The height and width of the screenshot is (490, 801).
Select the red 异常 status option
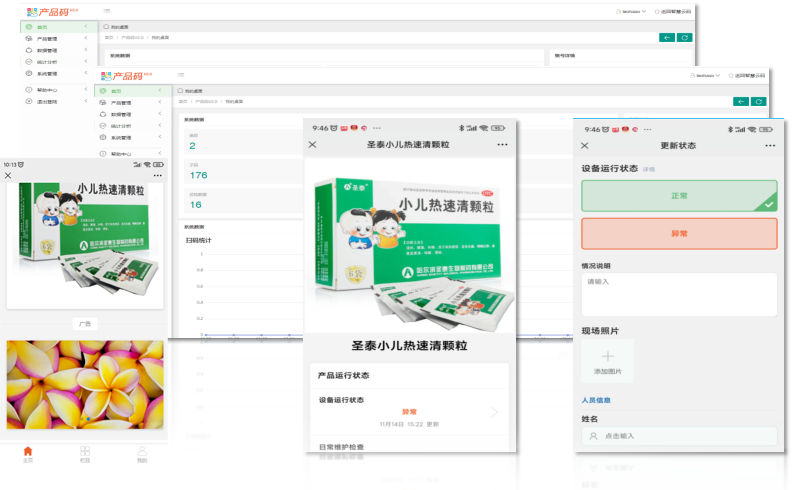[679, 233]
